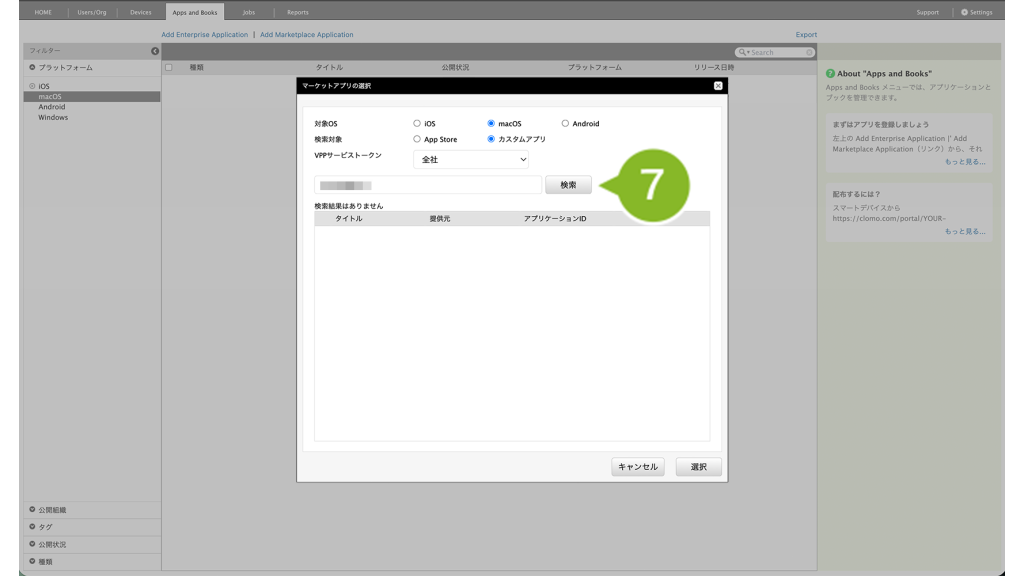Sort by 種類 column header
Screen dimensions: 1024x576
pyautogui.click(x=197, y=67)
